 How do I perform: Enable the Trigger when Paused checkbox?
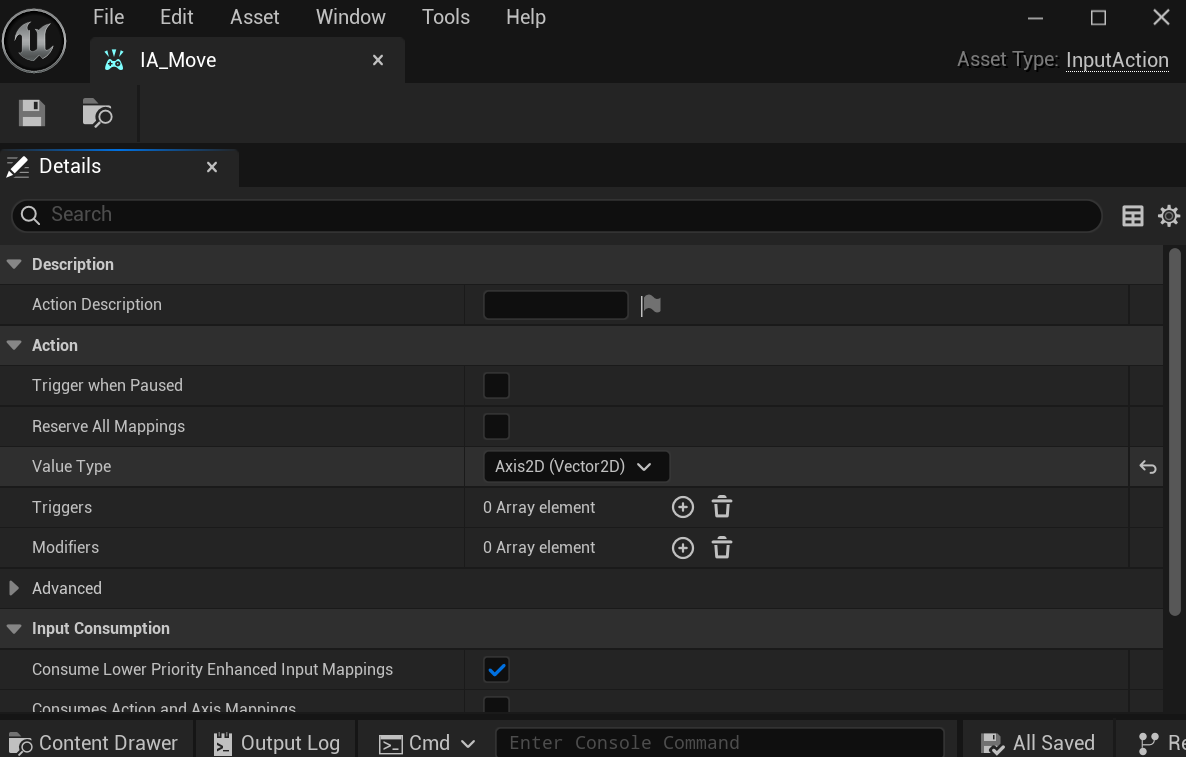(496, 386)
